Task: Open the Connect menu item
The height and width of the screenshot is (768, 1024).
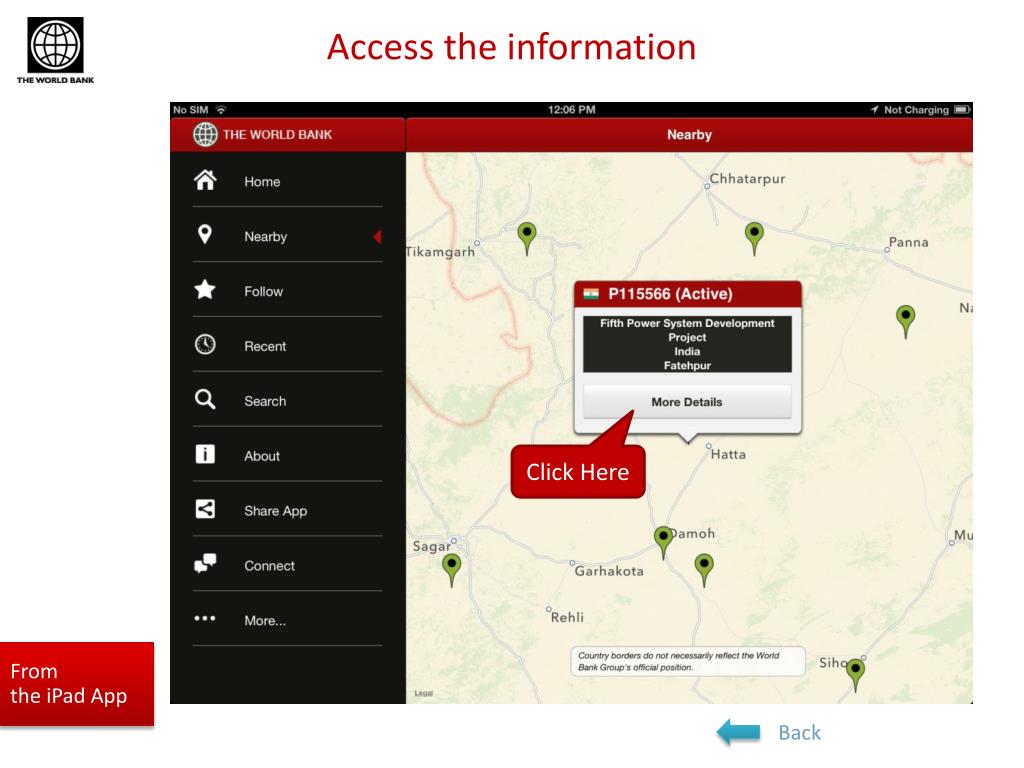Action: tap(287, 565)
